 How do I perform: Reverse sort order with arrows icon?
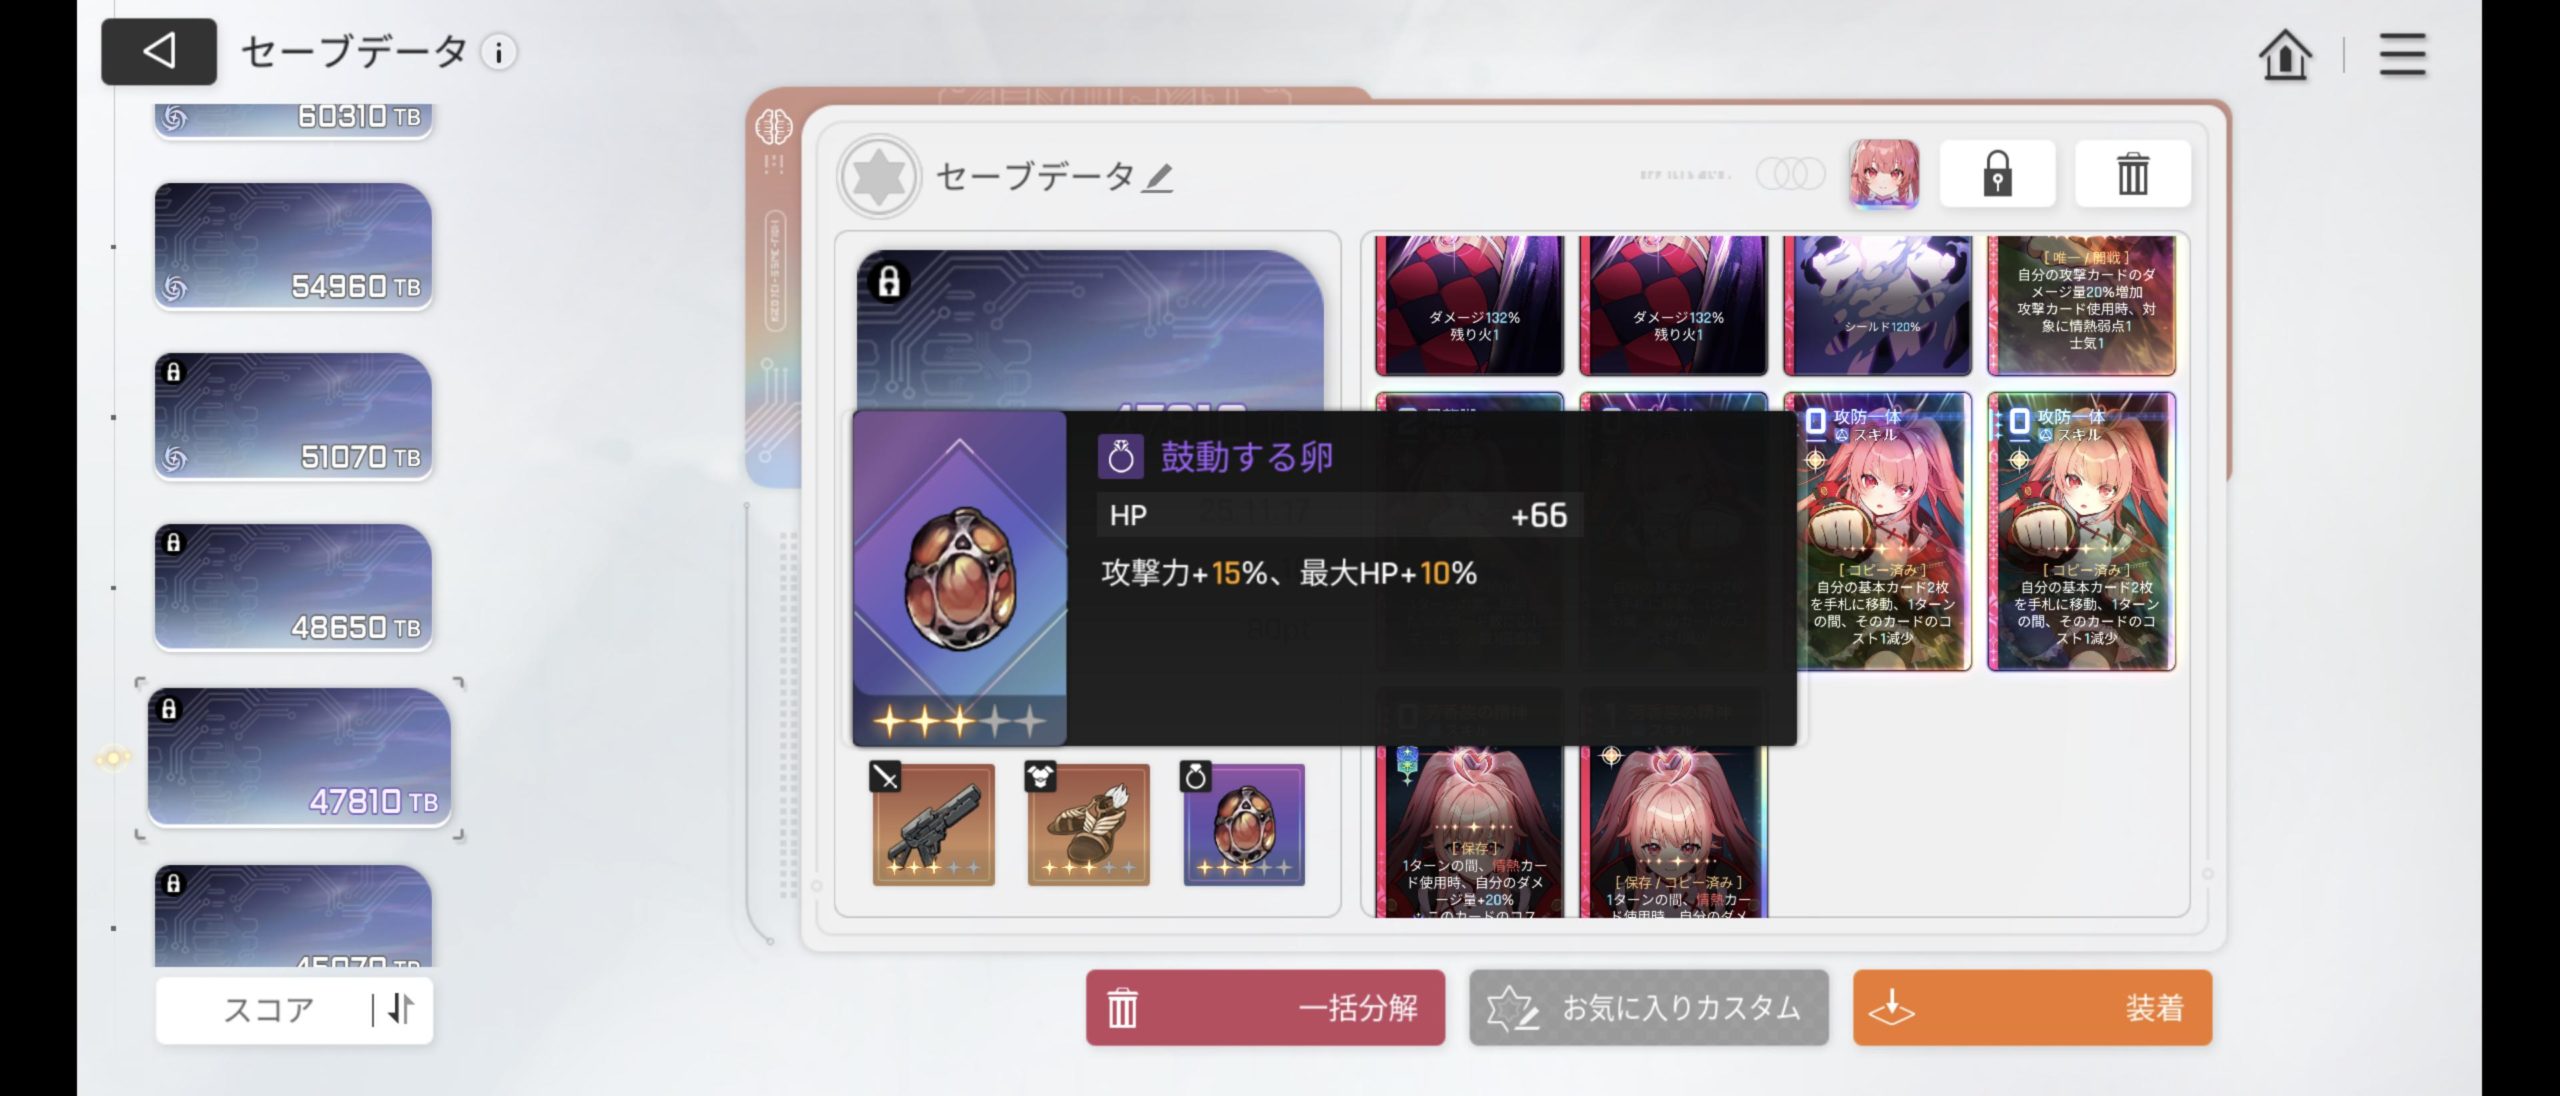coord(401,1010)
